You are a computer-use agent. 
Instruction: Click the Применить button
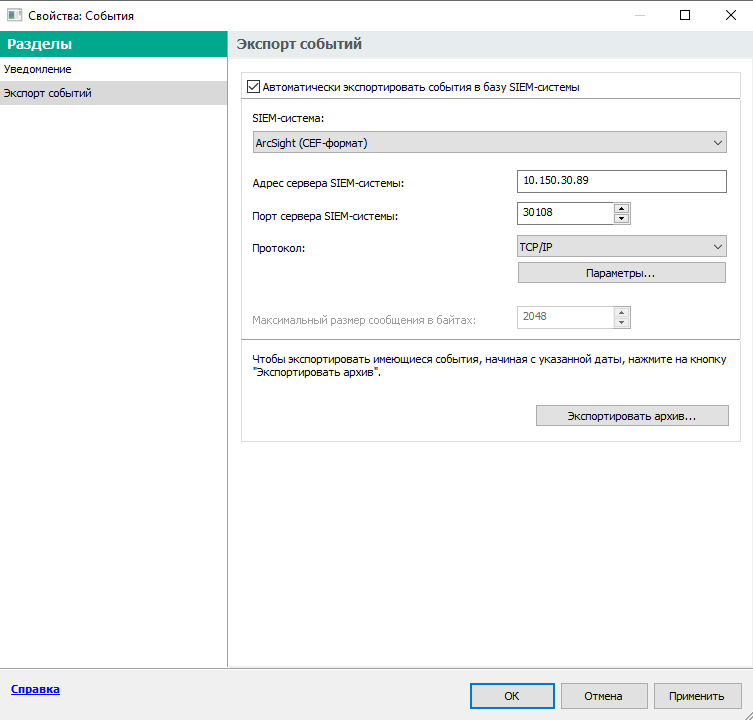pos(697,696)
